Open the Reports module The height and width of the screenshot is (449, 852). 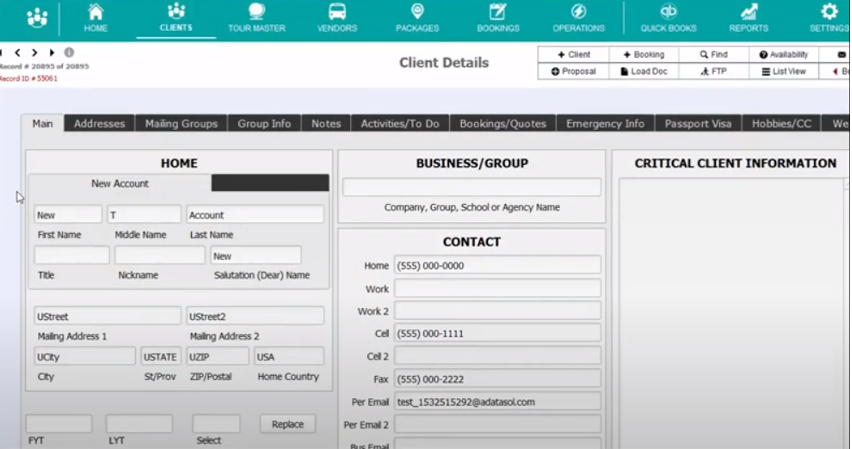tap(749, 18)
